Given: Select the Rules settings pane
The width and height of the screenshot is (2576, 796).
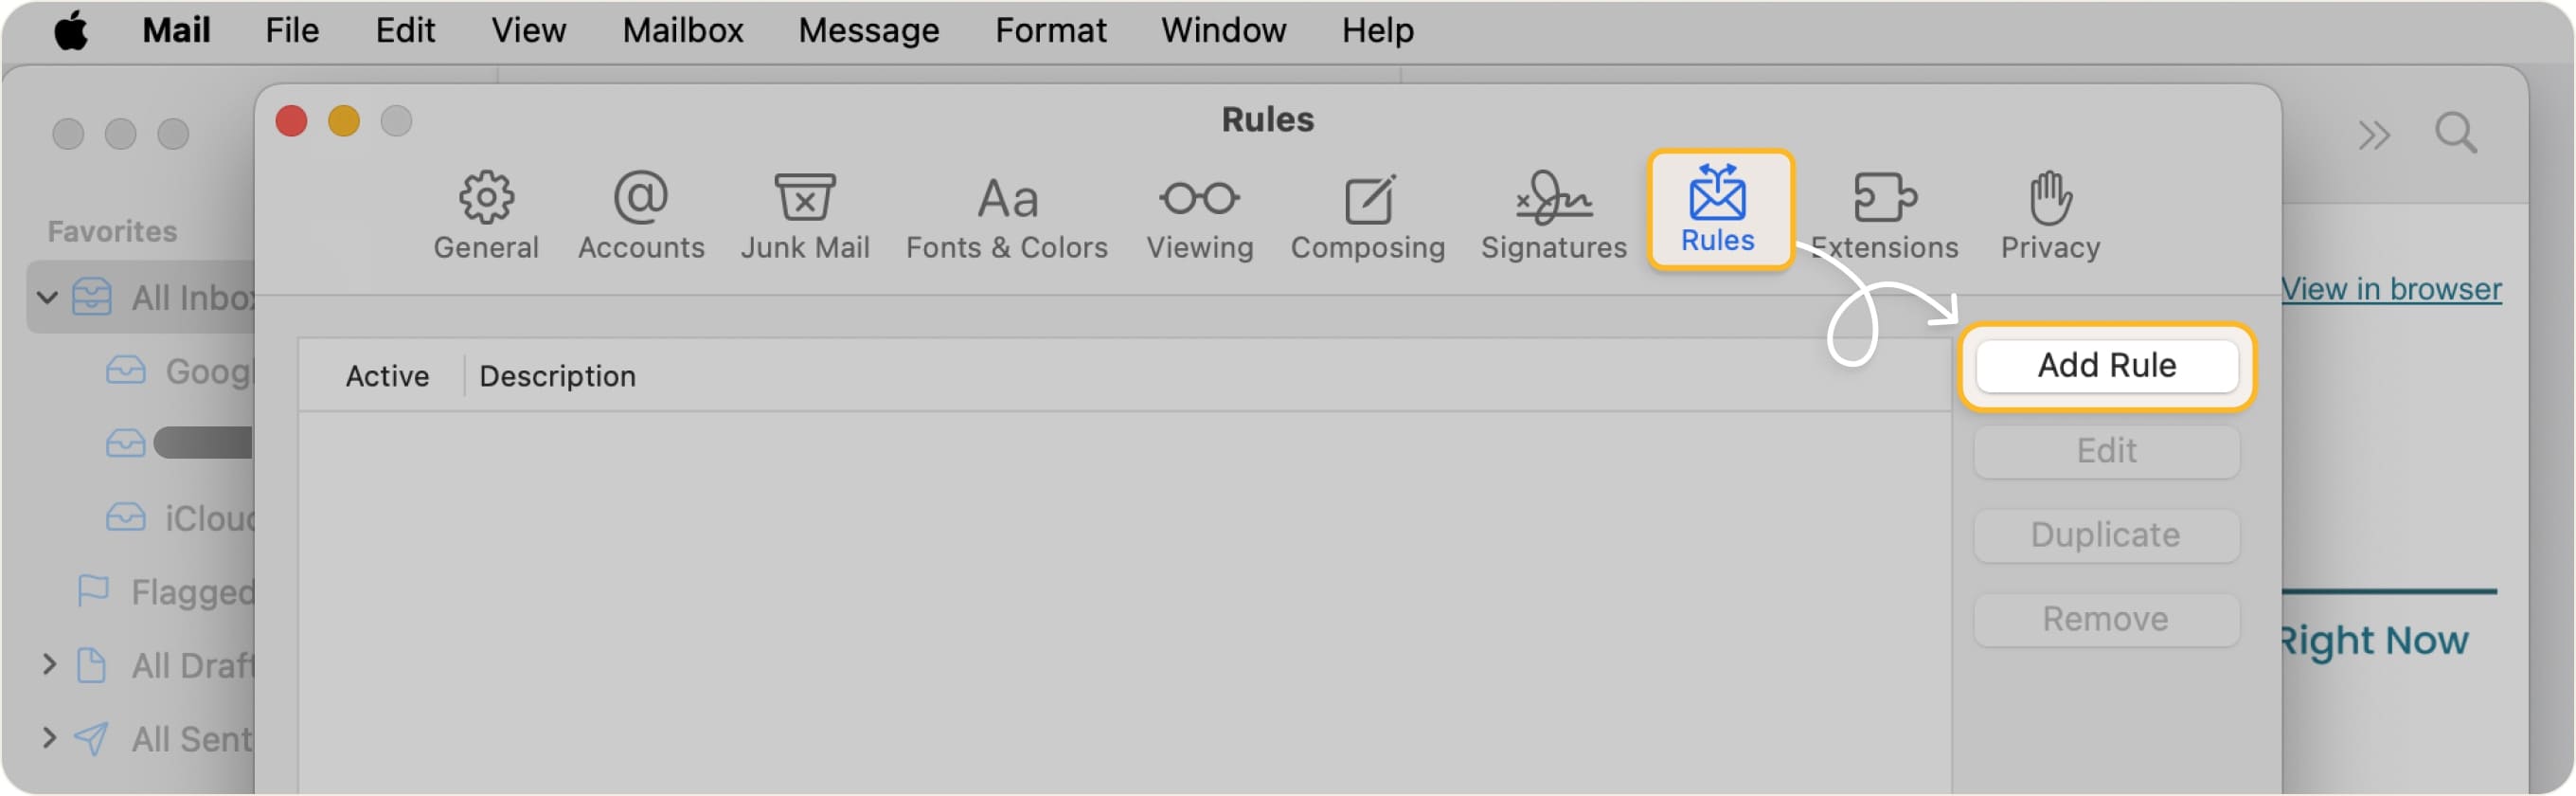Looking at the screenshot, I should click(x=1719, y=212).
